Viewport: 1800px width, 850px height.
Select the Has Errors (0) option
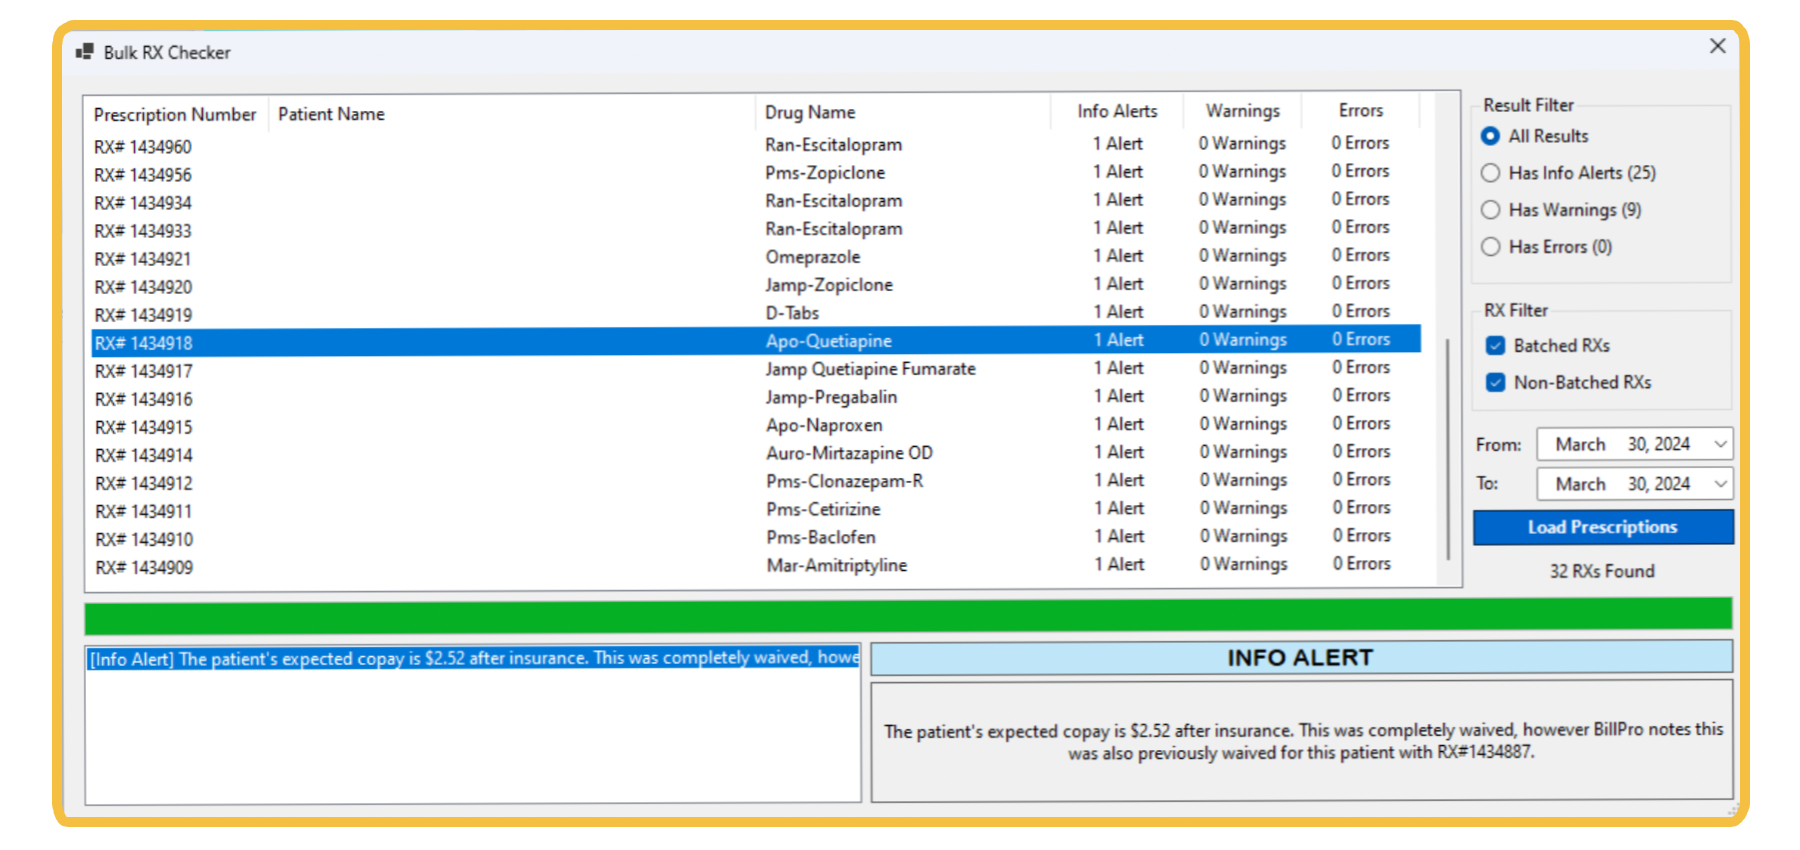coord(1490,247)
